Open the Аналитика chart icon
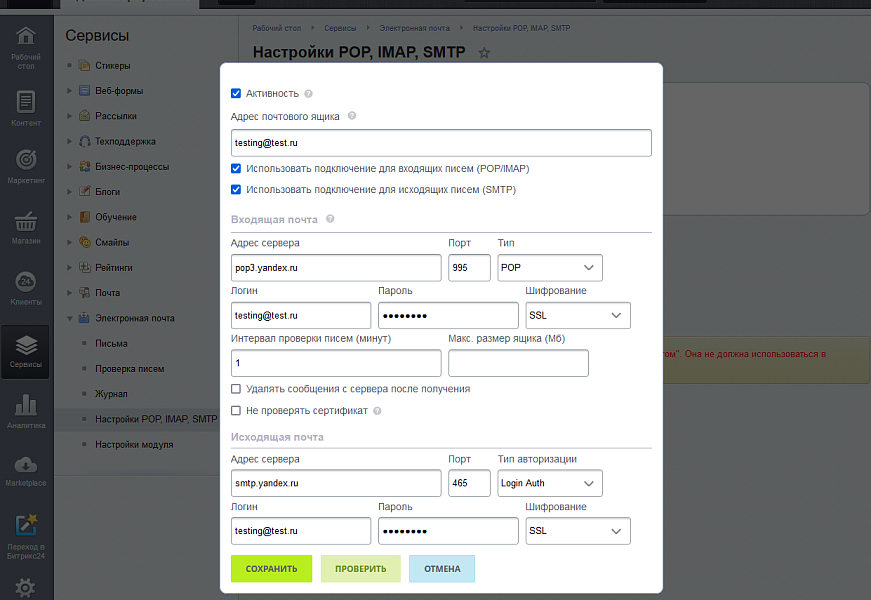Image resolution: width=871 pixels, height=600 pixels. pos(26,410)
